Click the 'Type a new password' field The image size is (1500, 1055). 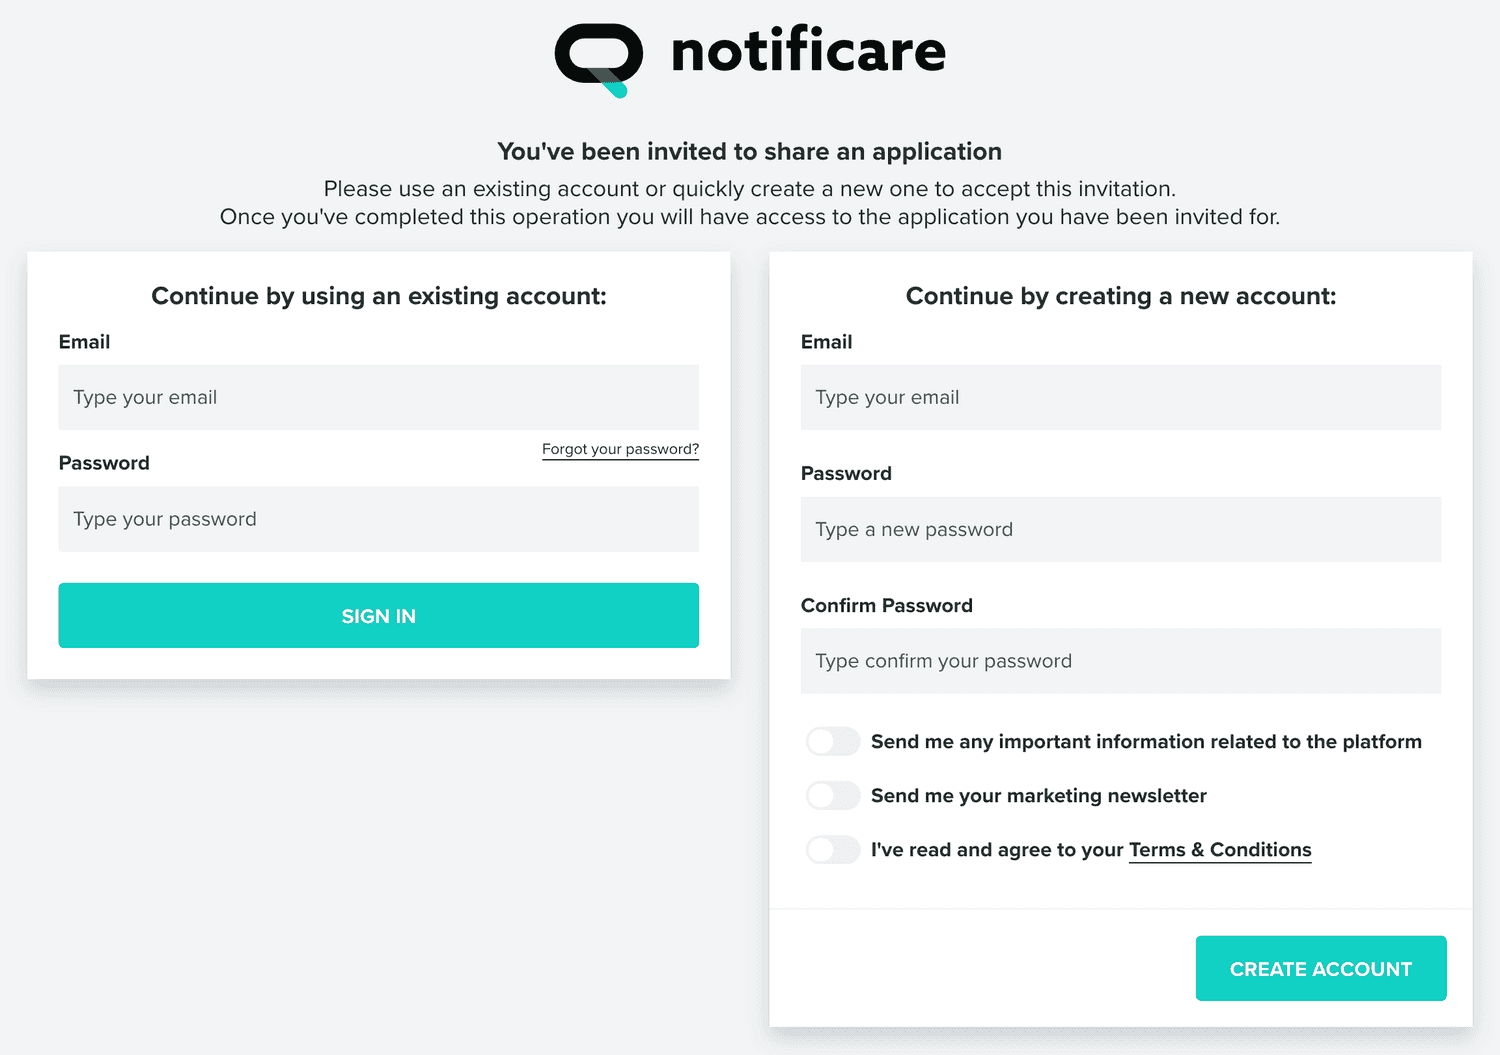1120,529
